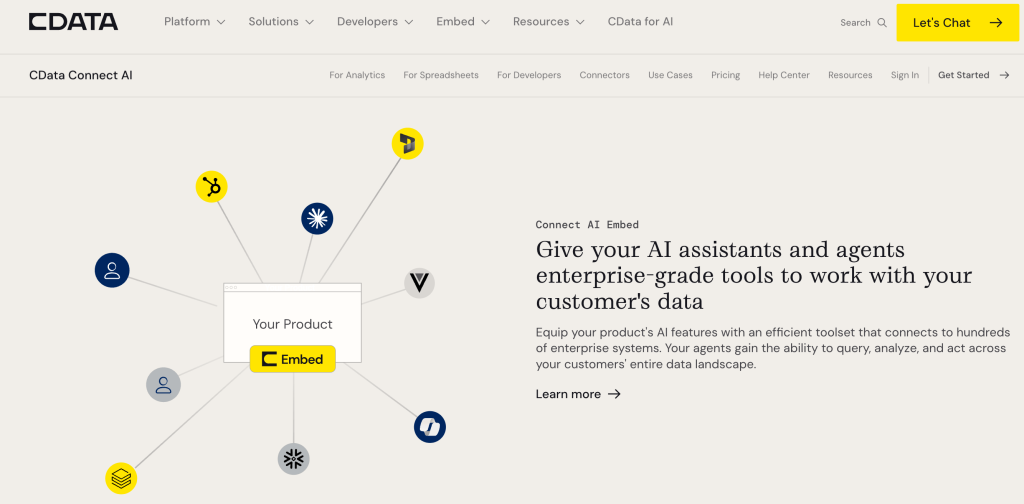This screenshot has width=1024, height=504.
Task: Click arrow next to Get Started
Action: (x=1004, y=75)
